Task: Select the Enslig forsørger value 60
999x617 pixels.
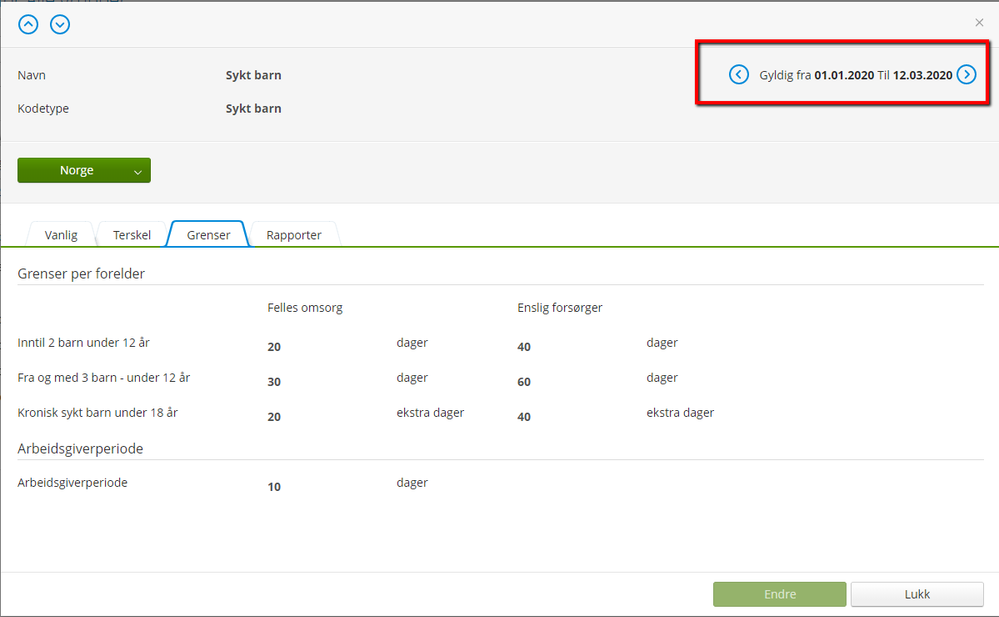Action: (524, 382)
